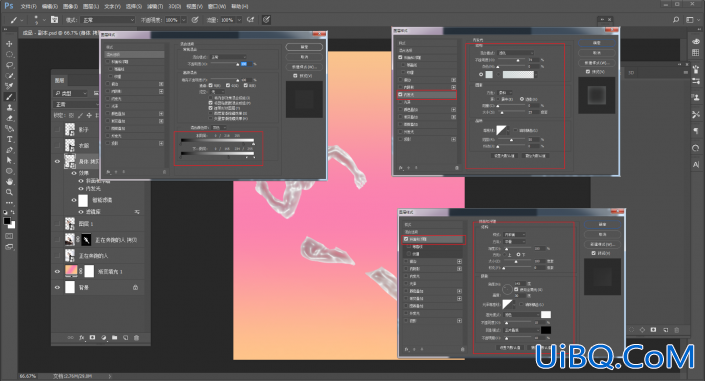
Task: Select the Hand tool
Action: click(9, 182)
